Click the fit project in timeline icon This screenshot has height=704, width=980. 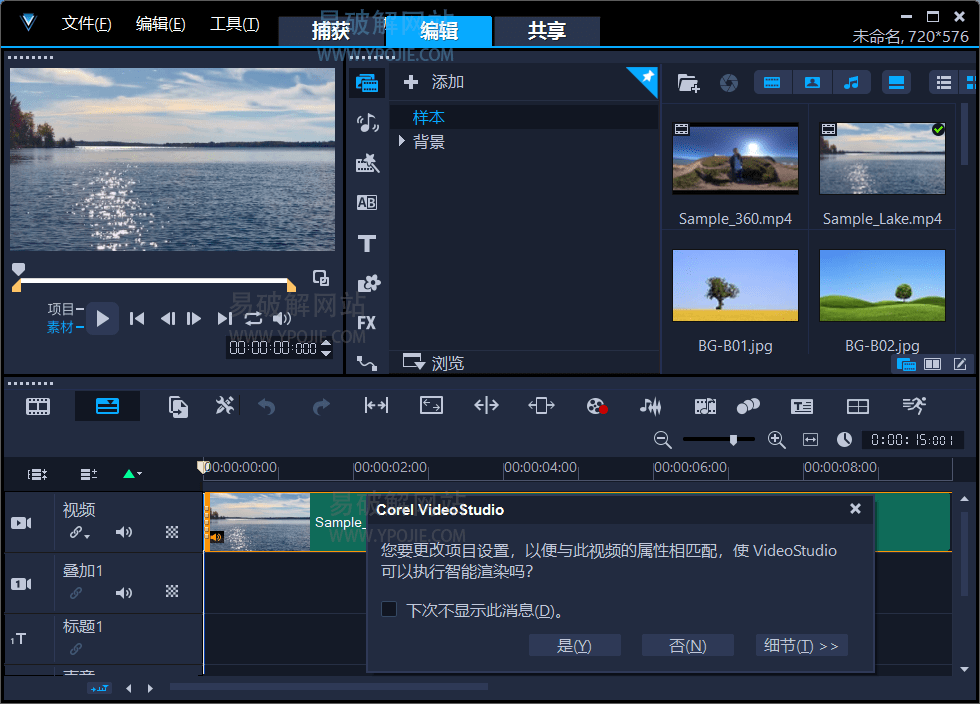tap(810, 440)
